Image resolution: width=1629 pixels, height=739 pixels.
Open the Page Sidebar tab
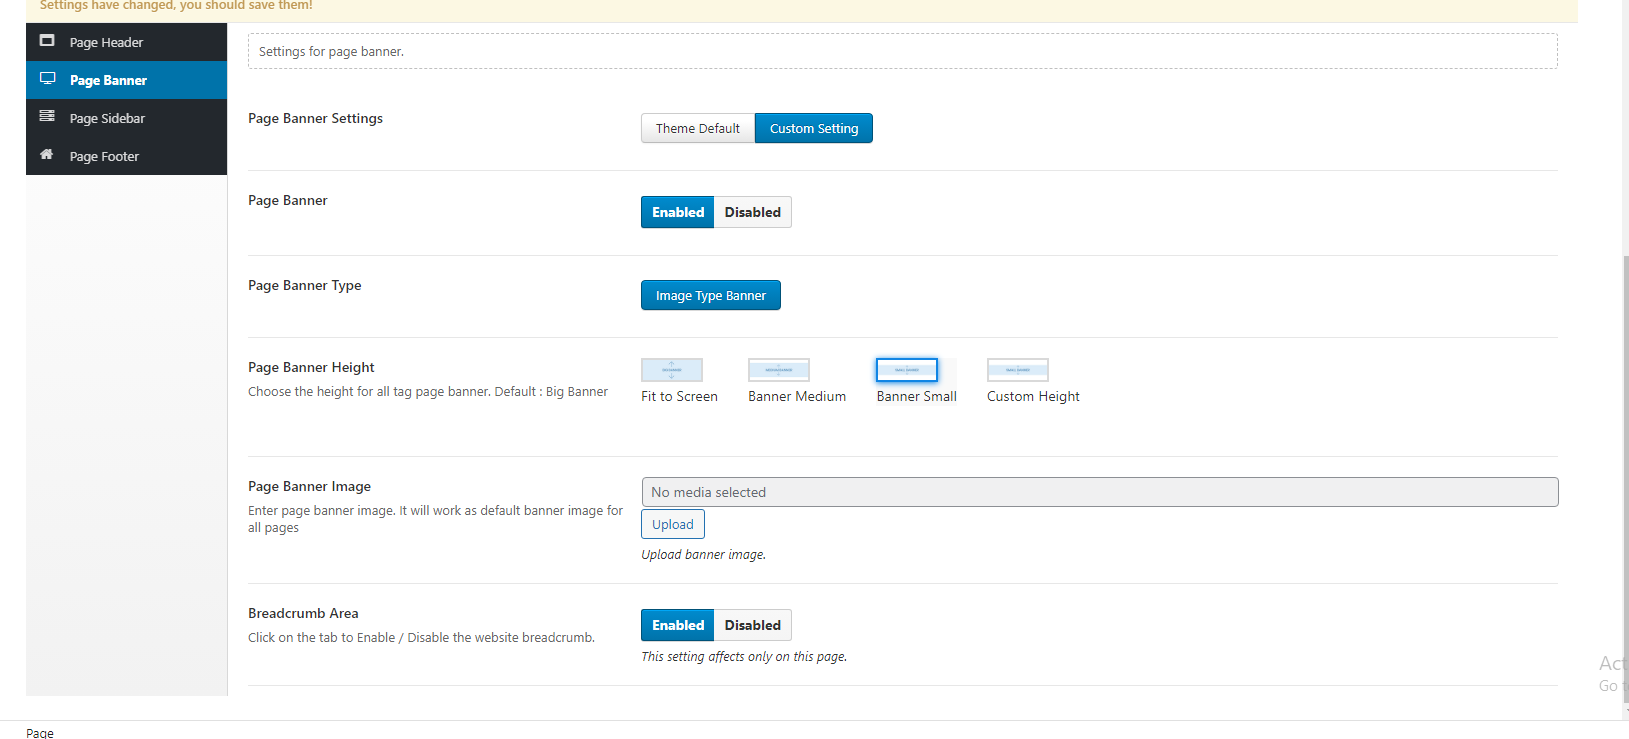107,118
